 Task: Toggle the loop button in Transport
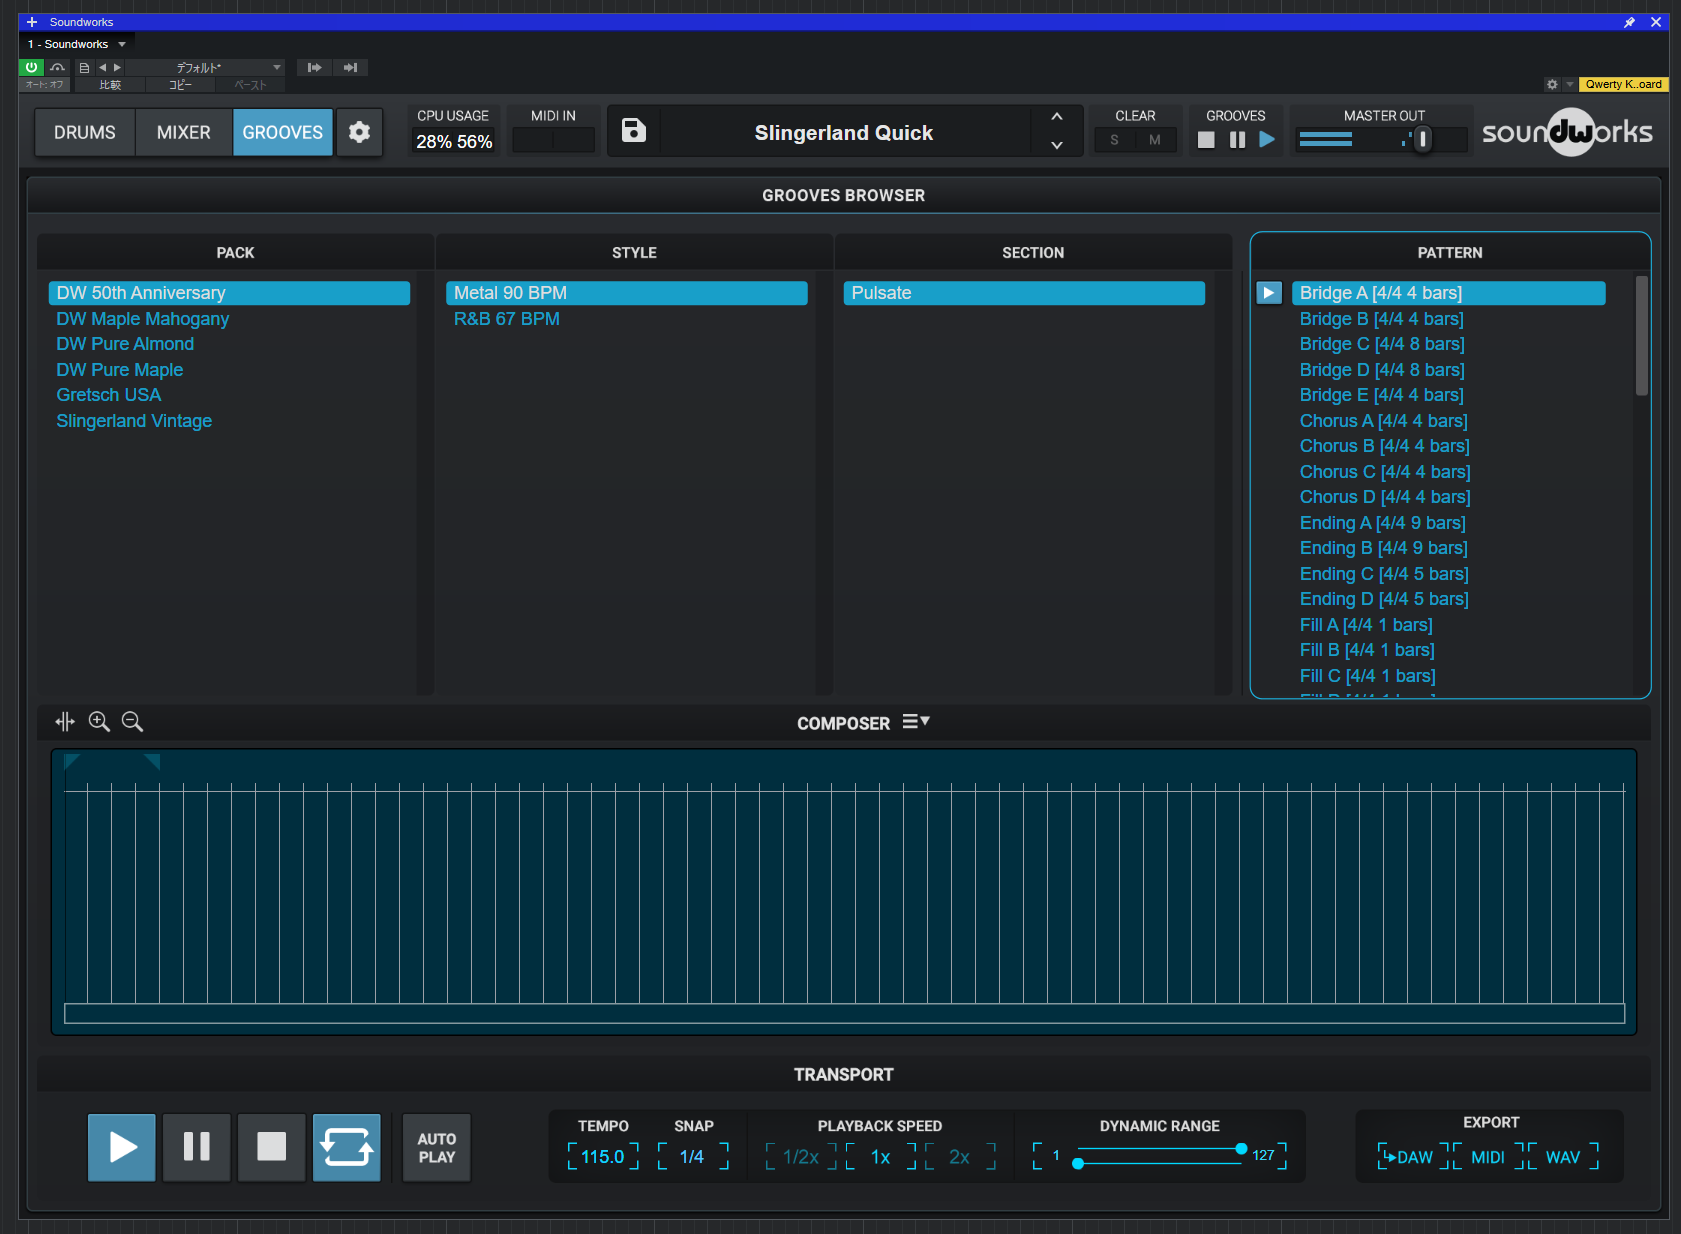click(347, 1147)
